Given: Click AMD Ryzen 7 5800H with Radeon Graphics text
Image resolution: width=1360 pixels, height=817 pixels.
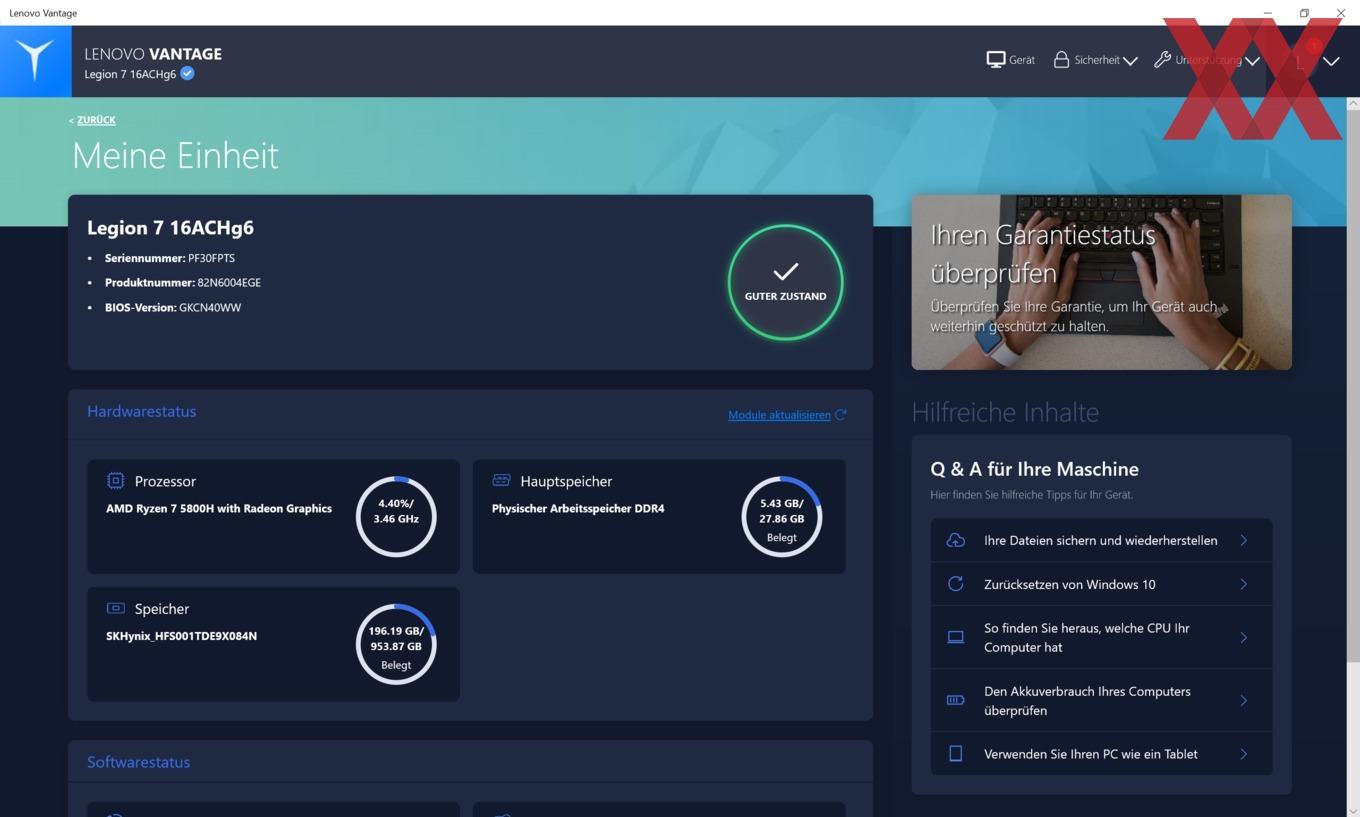Looking at the screenshot, I should (x=219, y=509).
